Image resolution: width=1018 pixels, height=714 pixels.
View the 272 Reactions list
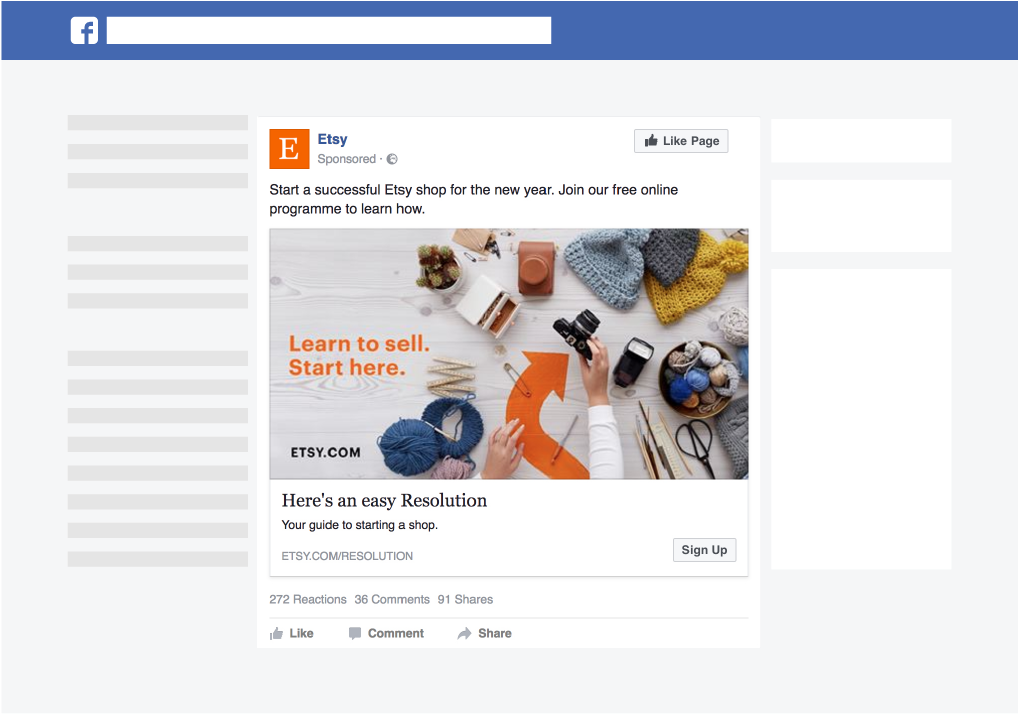(308, 600)
